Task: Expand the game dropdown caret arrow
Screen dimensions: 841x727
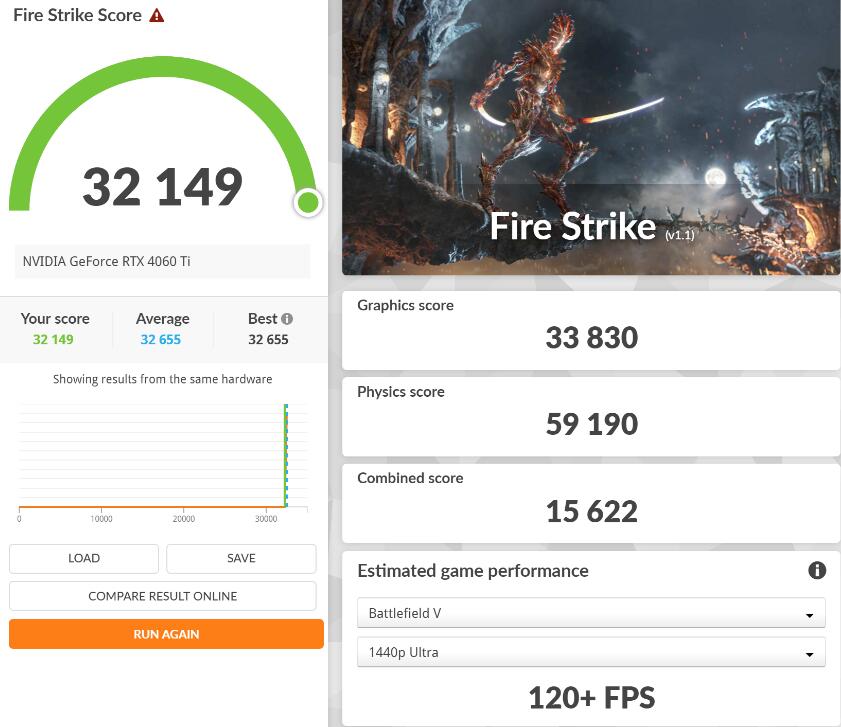Action: click(812, 612)
